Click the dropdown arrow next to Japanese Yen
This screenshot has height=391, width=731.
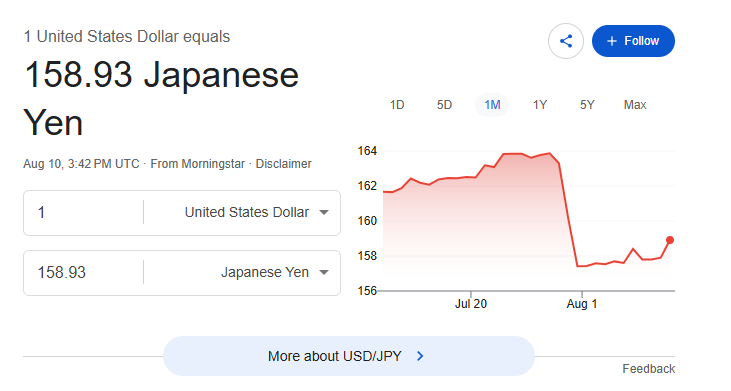tap(324, 272)
